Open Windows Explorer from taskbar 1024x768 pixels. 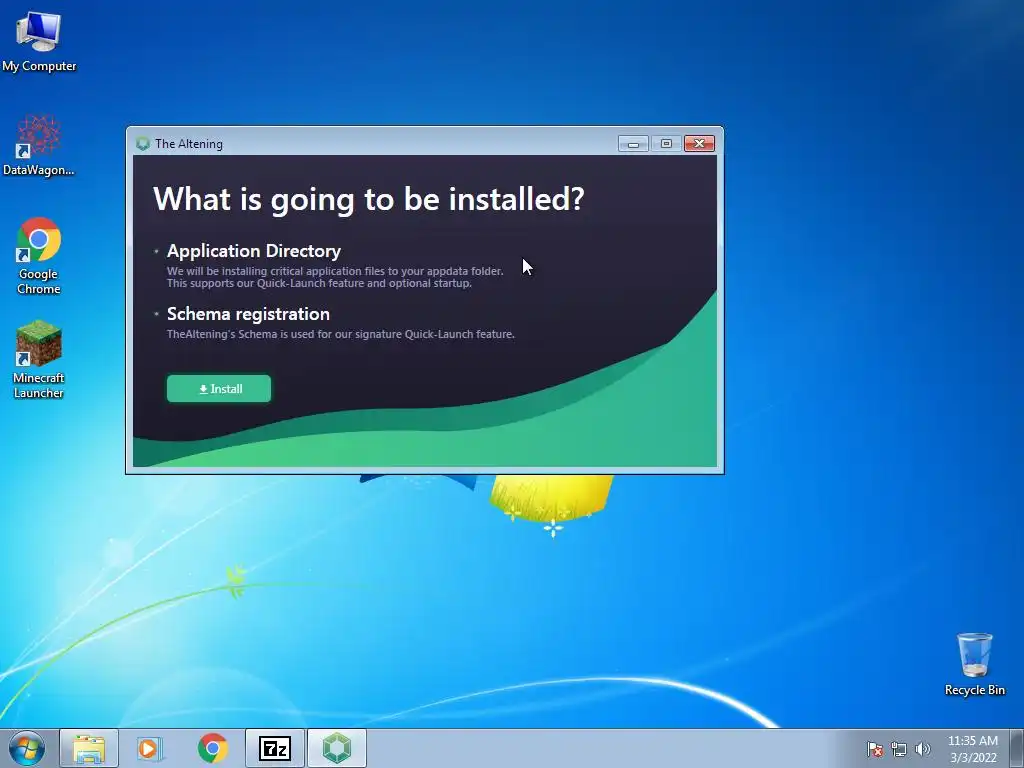click(89, 748)
